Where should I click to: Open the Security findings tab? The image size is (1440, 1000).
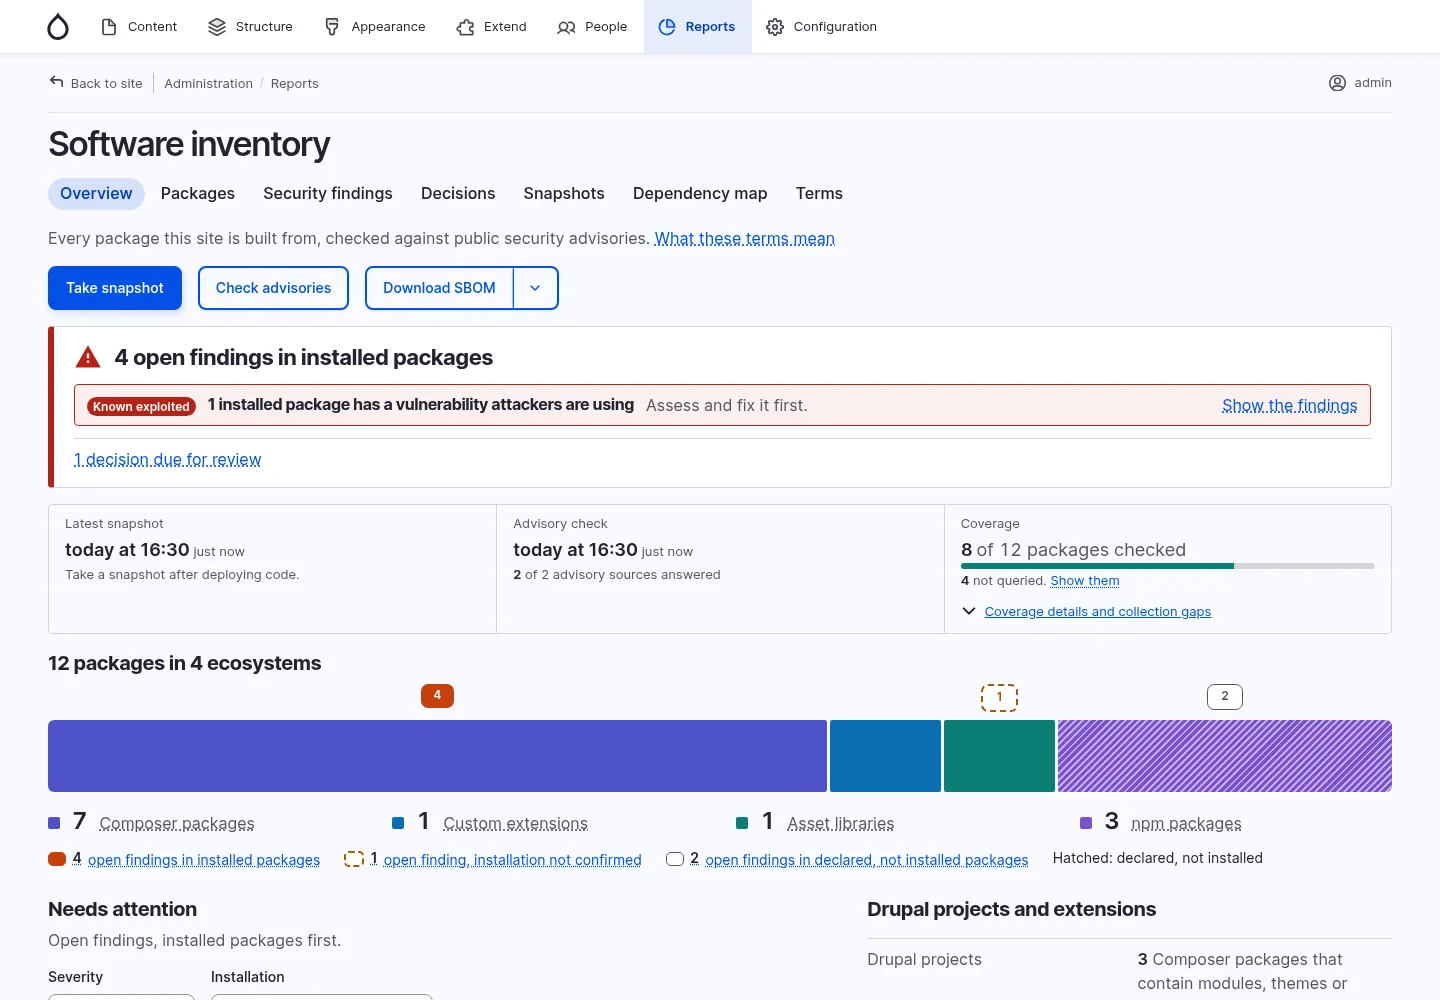coord(328,194)
